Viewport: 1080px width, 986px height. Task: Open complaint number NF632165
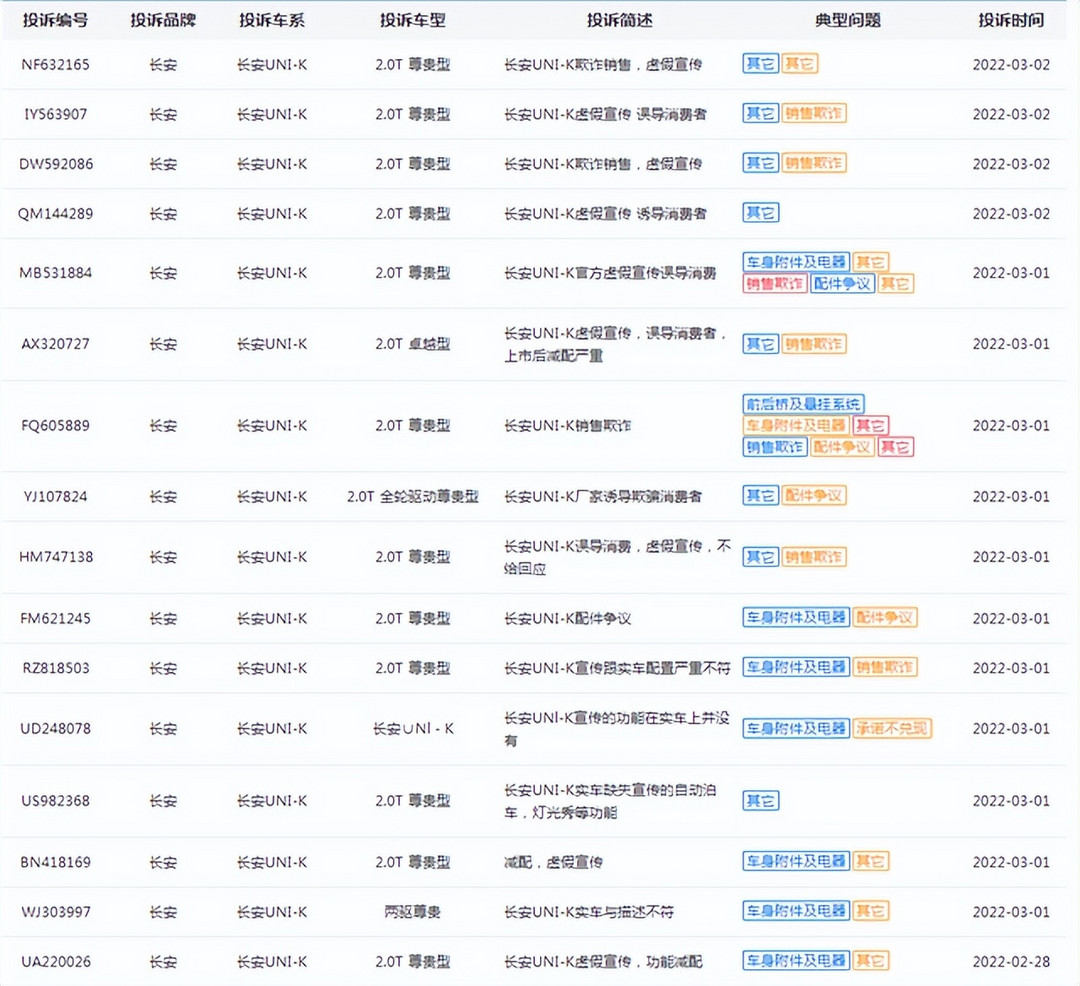tap(55, 65)
